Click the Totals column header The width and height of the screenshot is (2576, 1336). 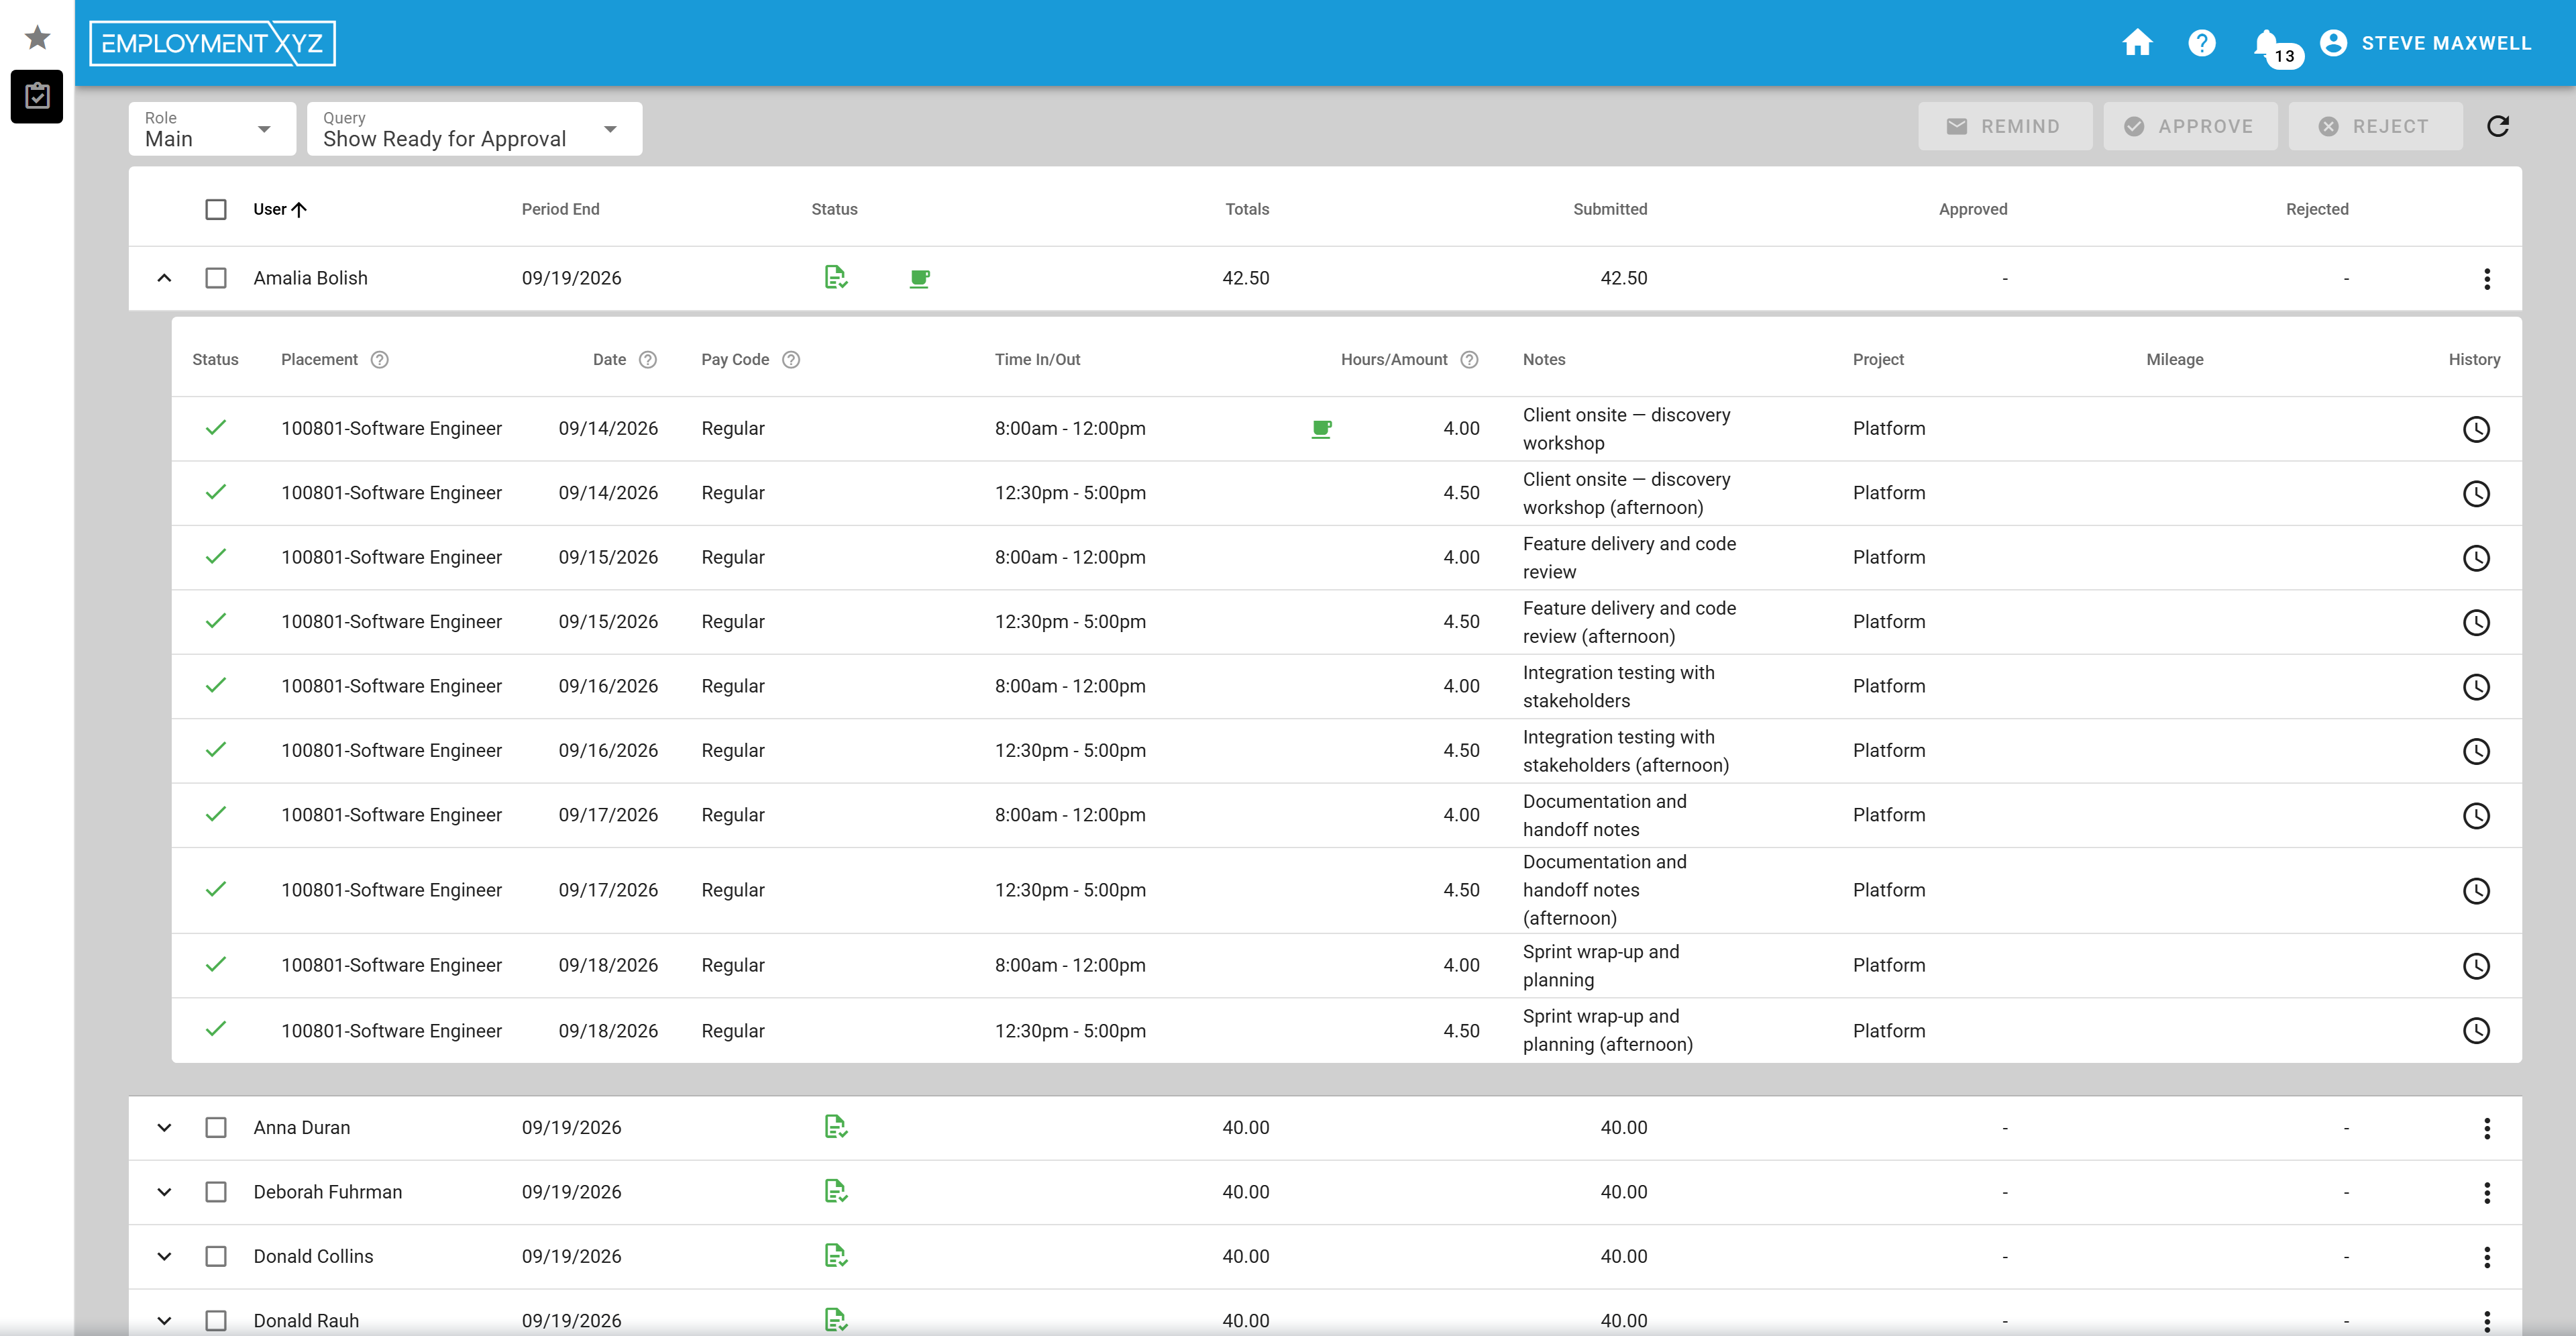coord(1247,209)
